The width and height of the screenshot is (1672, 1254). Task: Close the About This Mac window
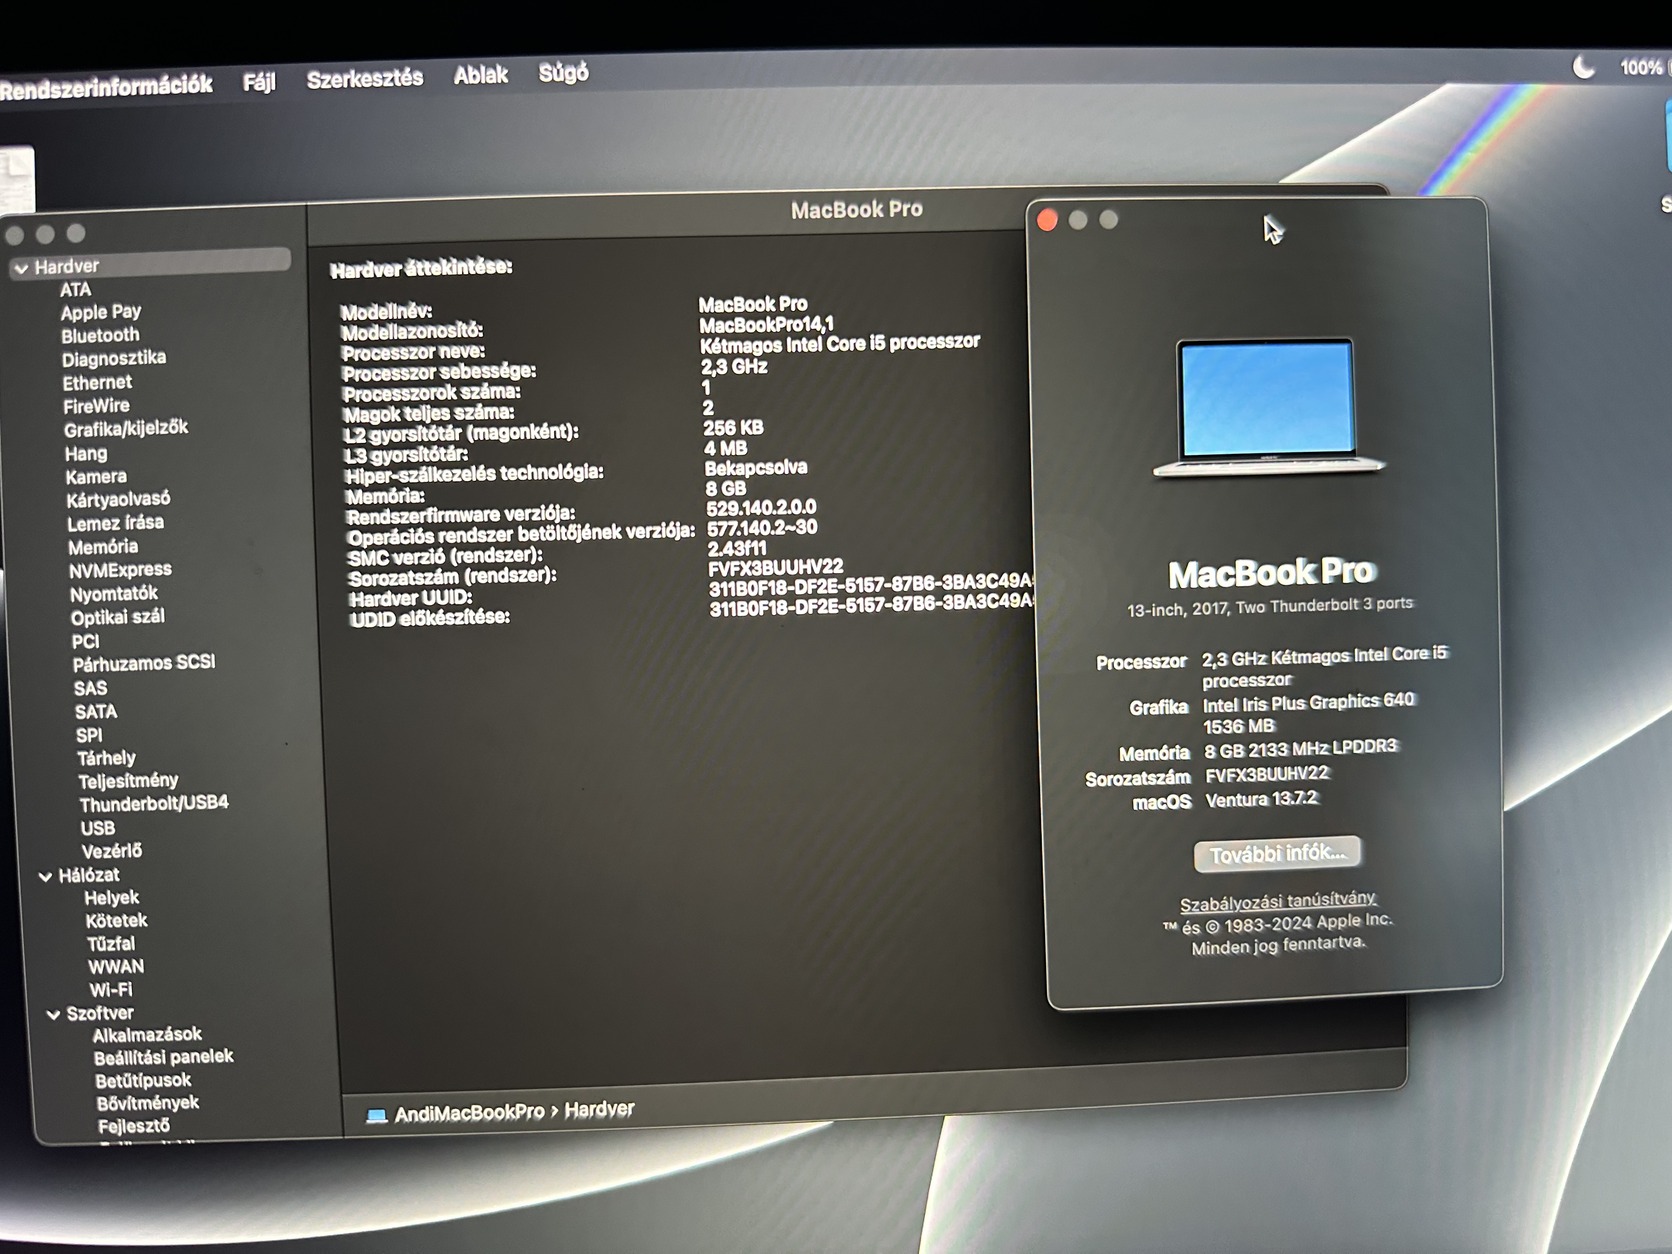(x=1047, y=220)
